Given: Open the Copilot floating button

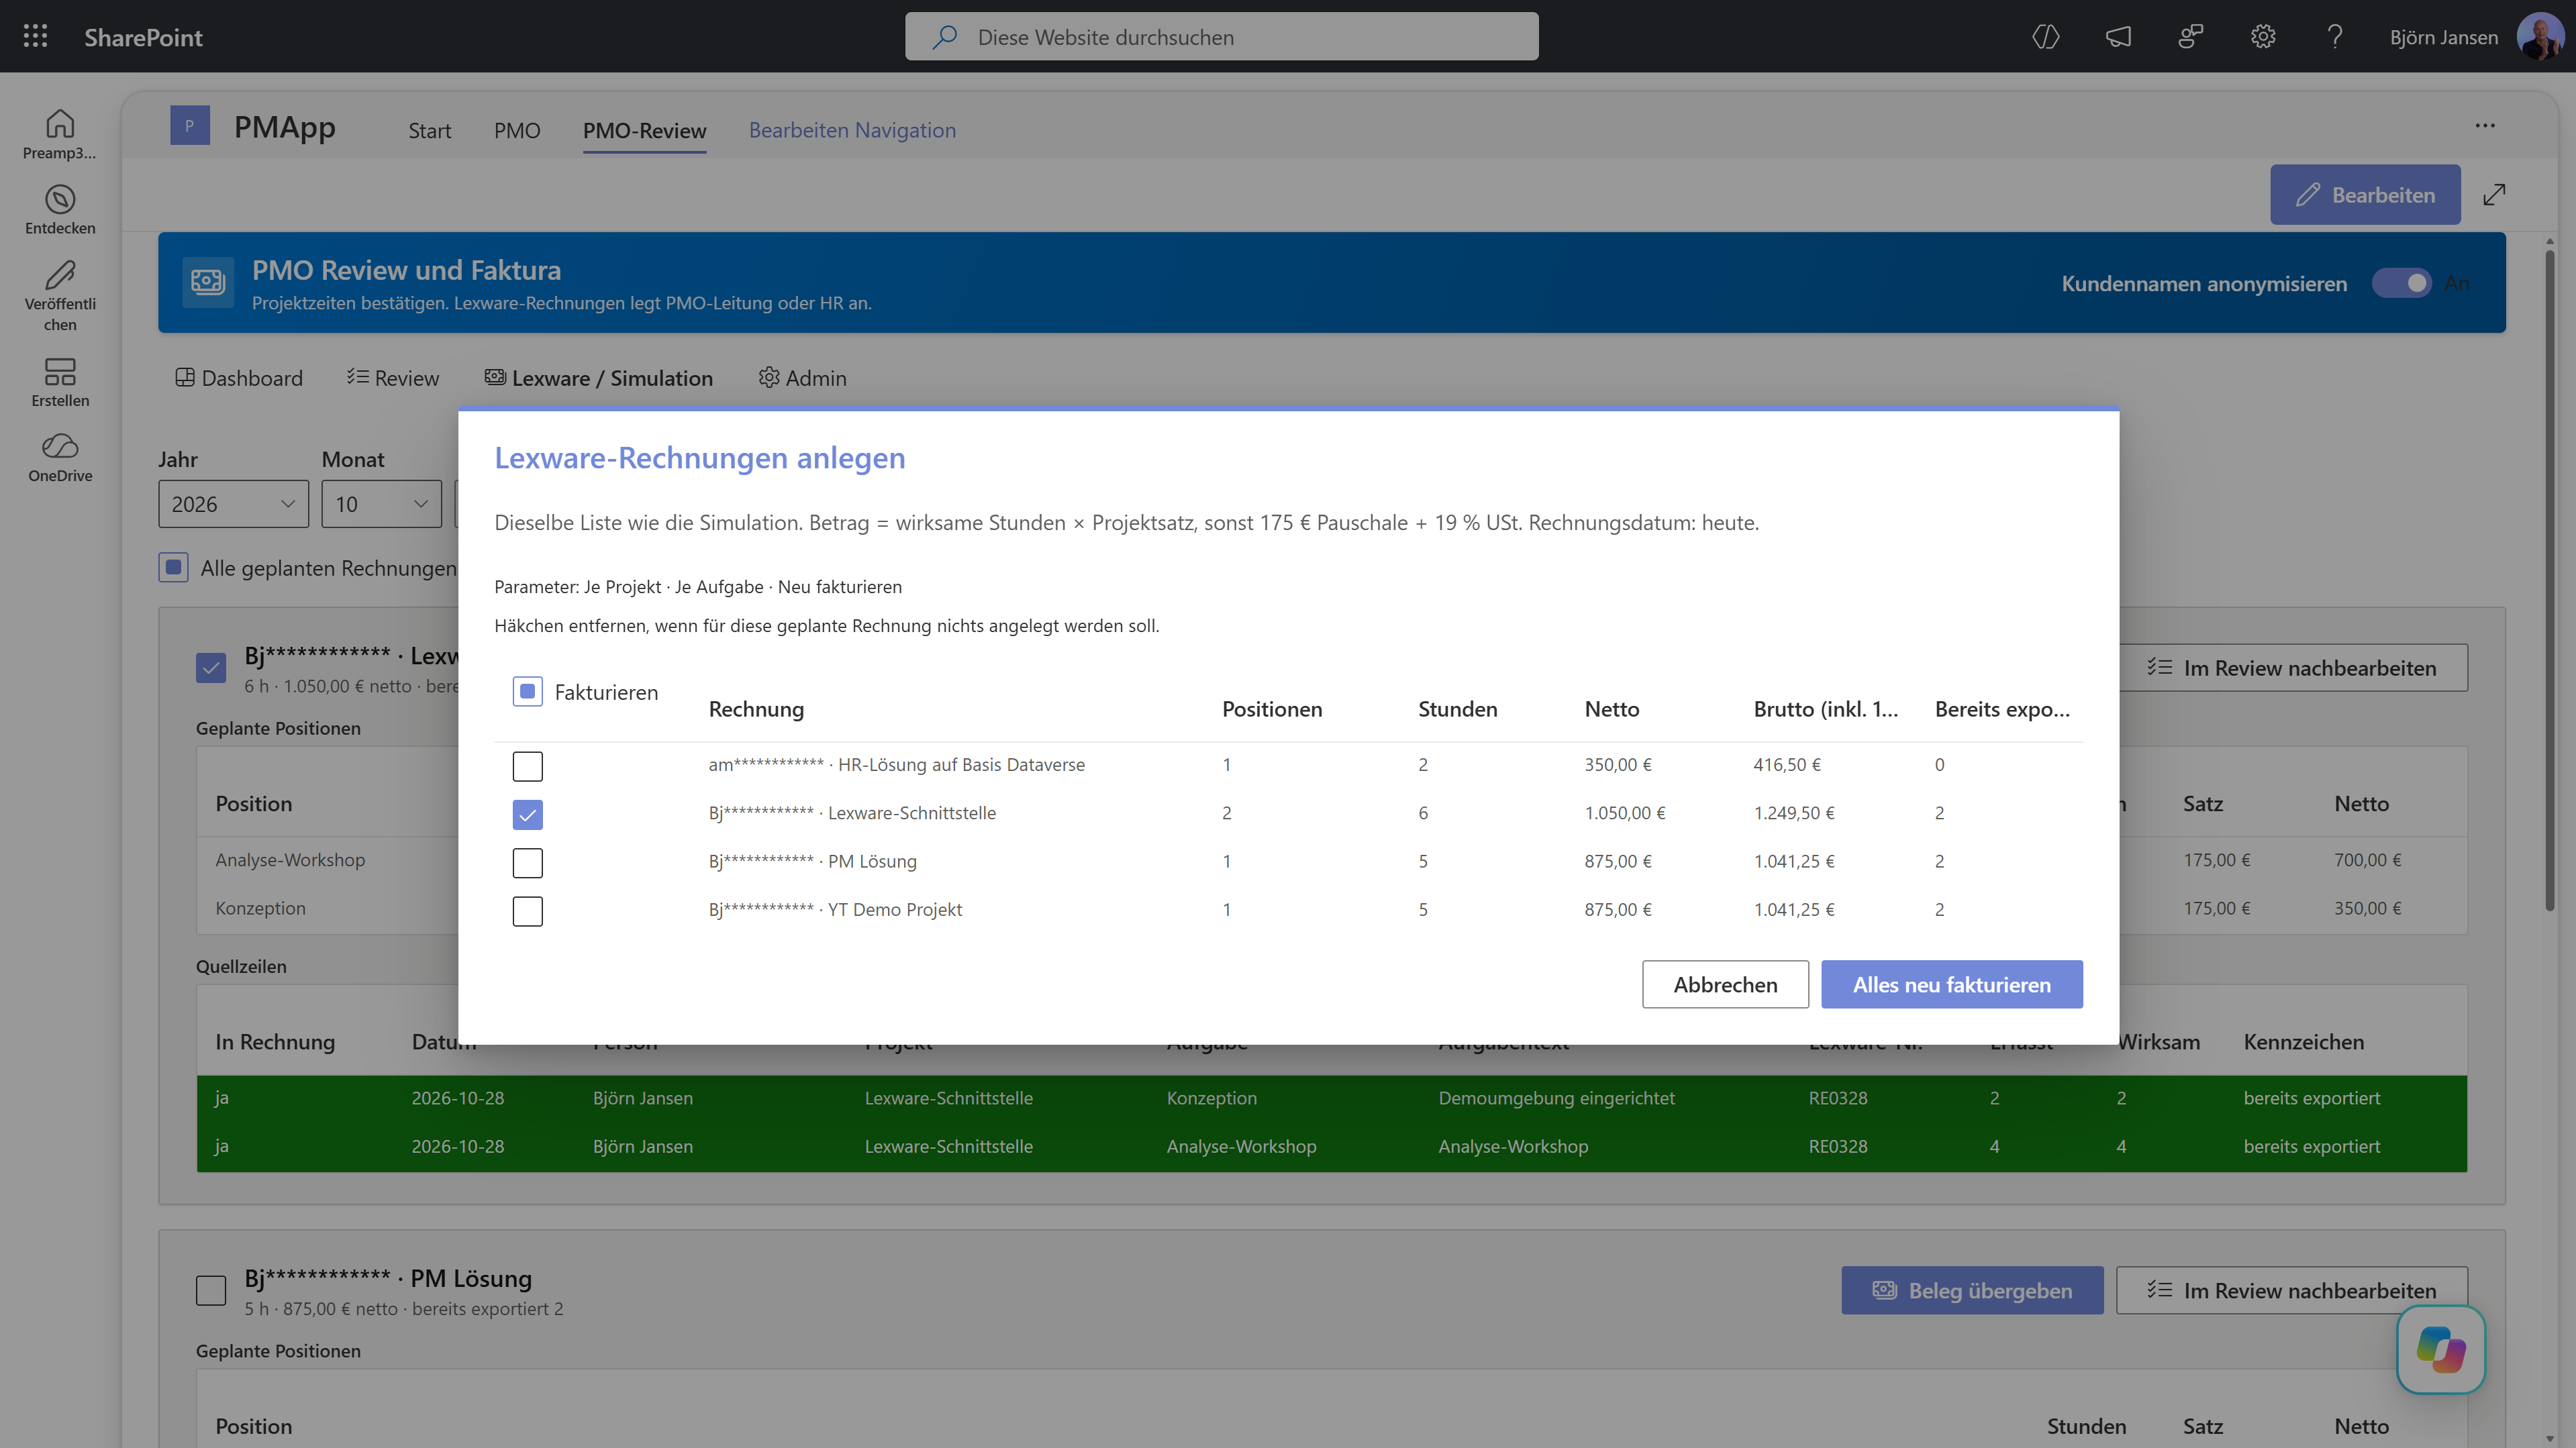Looking at the screenshot, I should (2440, 1349).
